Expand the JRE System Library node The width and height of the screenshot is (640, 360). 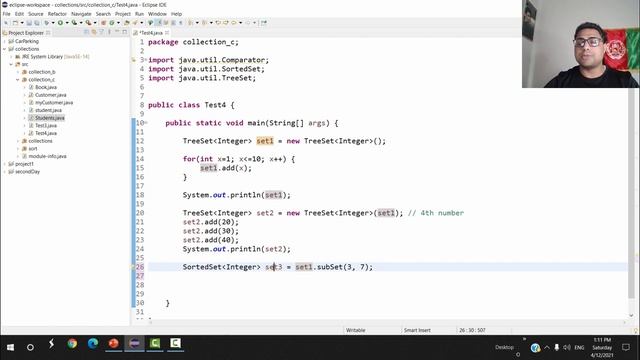click(x=11, y=57)
